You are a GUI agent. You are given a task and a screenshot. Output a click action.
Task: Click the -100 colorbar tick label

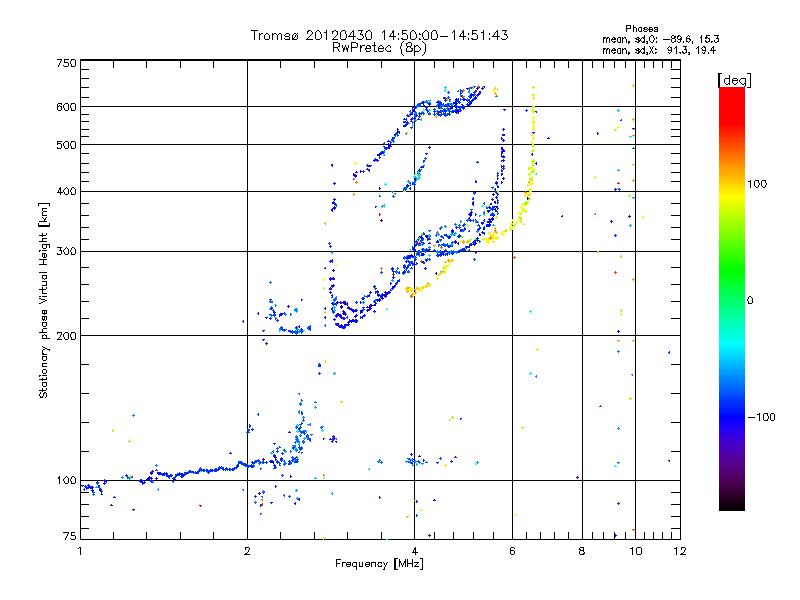(761, 417)
